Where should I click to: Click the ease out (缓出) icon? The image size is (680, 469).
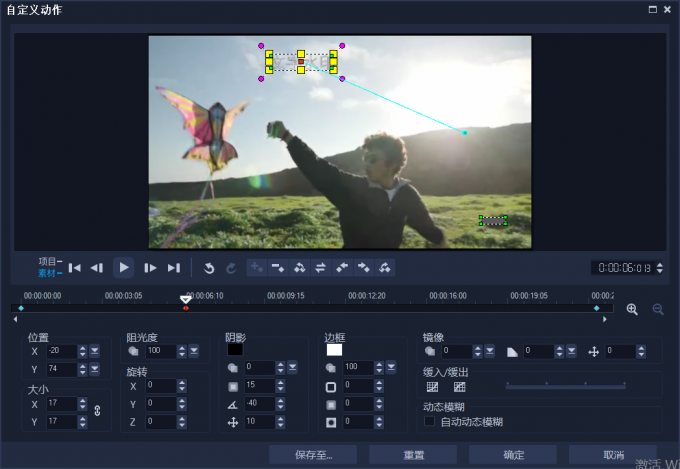(x=459, y=387)
